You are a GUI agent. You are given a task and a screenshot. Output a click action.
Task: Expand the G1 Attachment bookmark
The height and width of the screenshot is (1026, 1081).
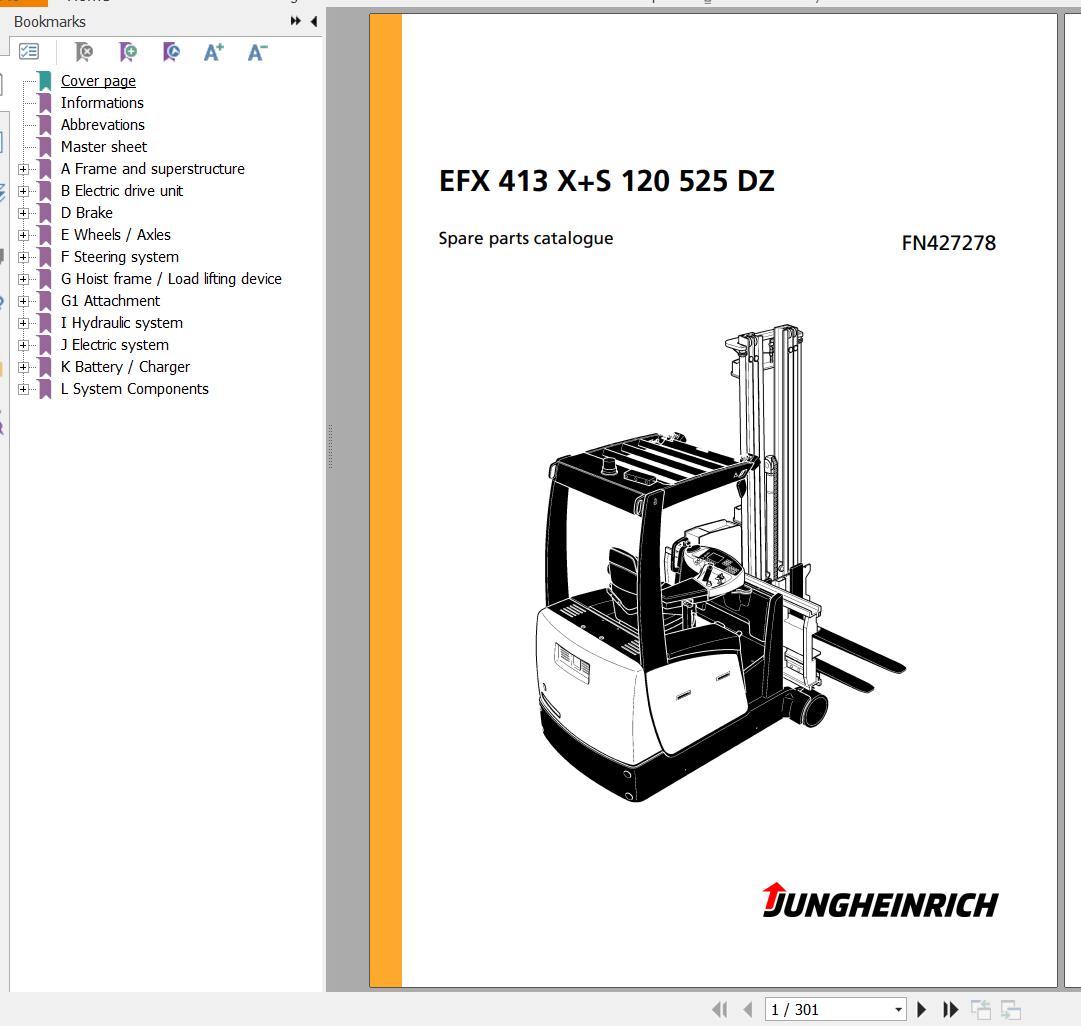[x=23, y=301]
